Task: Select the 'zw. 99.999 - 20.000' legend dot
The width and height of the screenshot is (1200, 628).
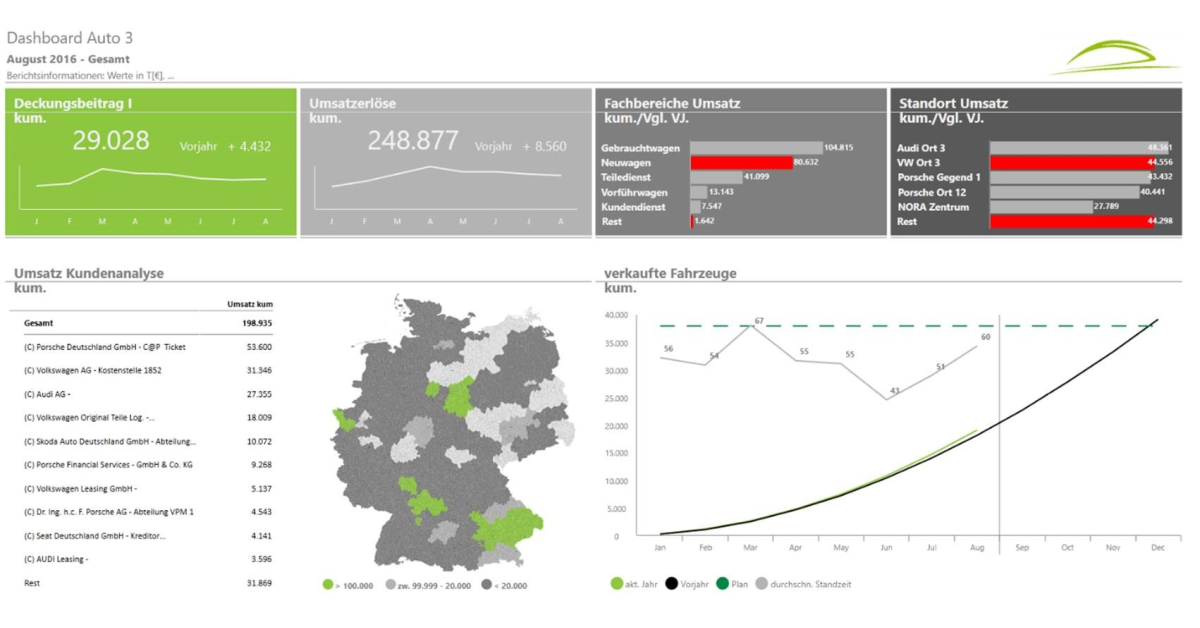Action: pos(389,585)
